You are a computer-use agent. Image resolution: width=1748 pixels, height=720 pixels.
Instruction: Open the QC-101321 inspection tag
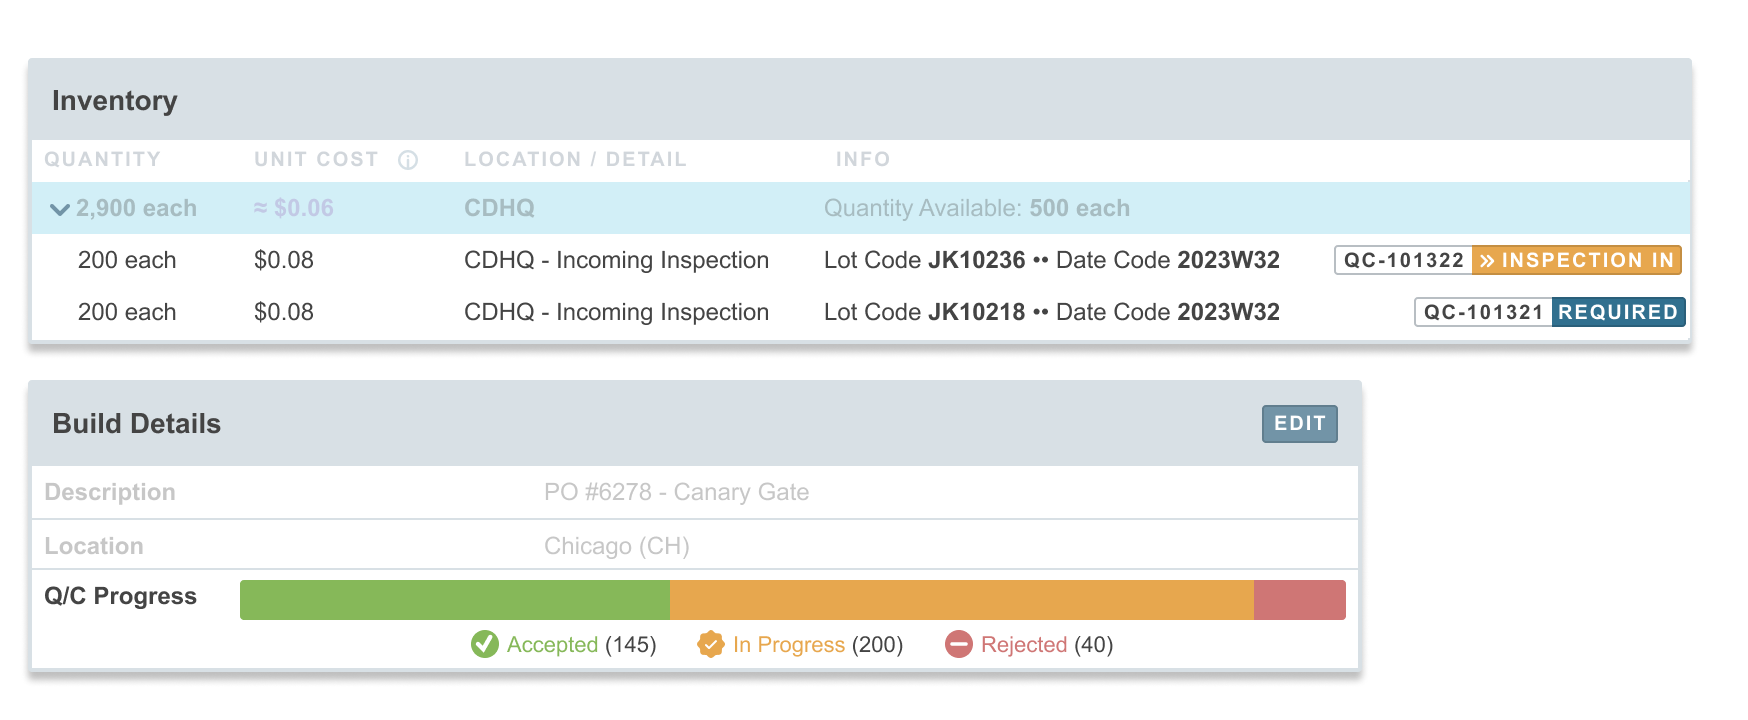[x=1484, y=312]
